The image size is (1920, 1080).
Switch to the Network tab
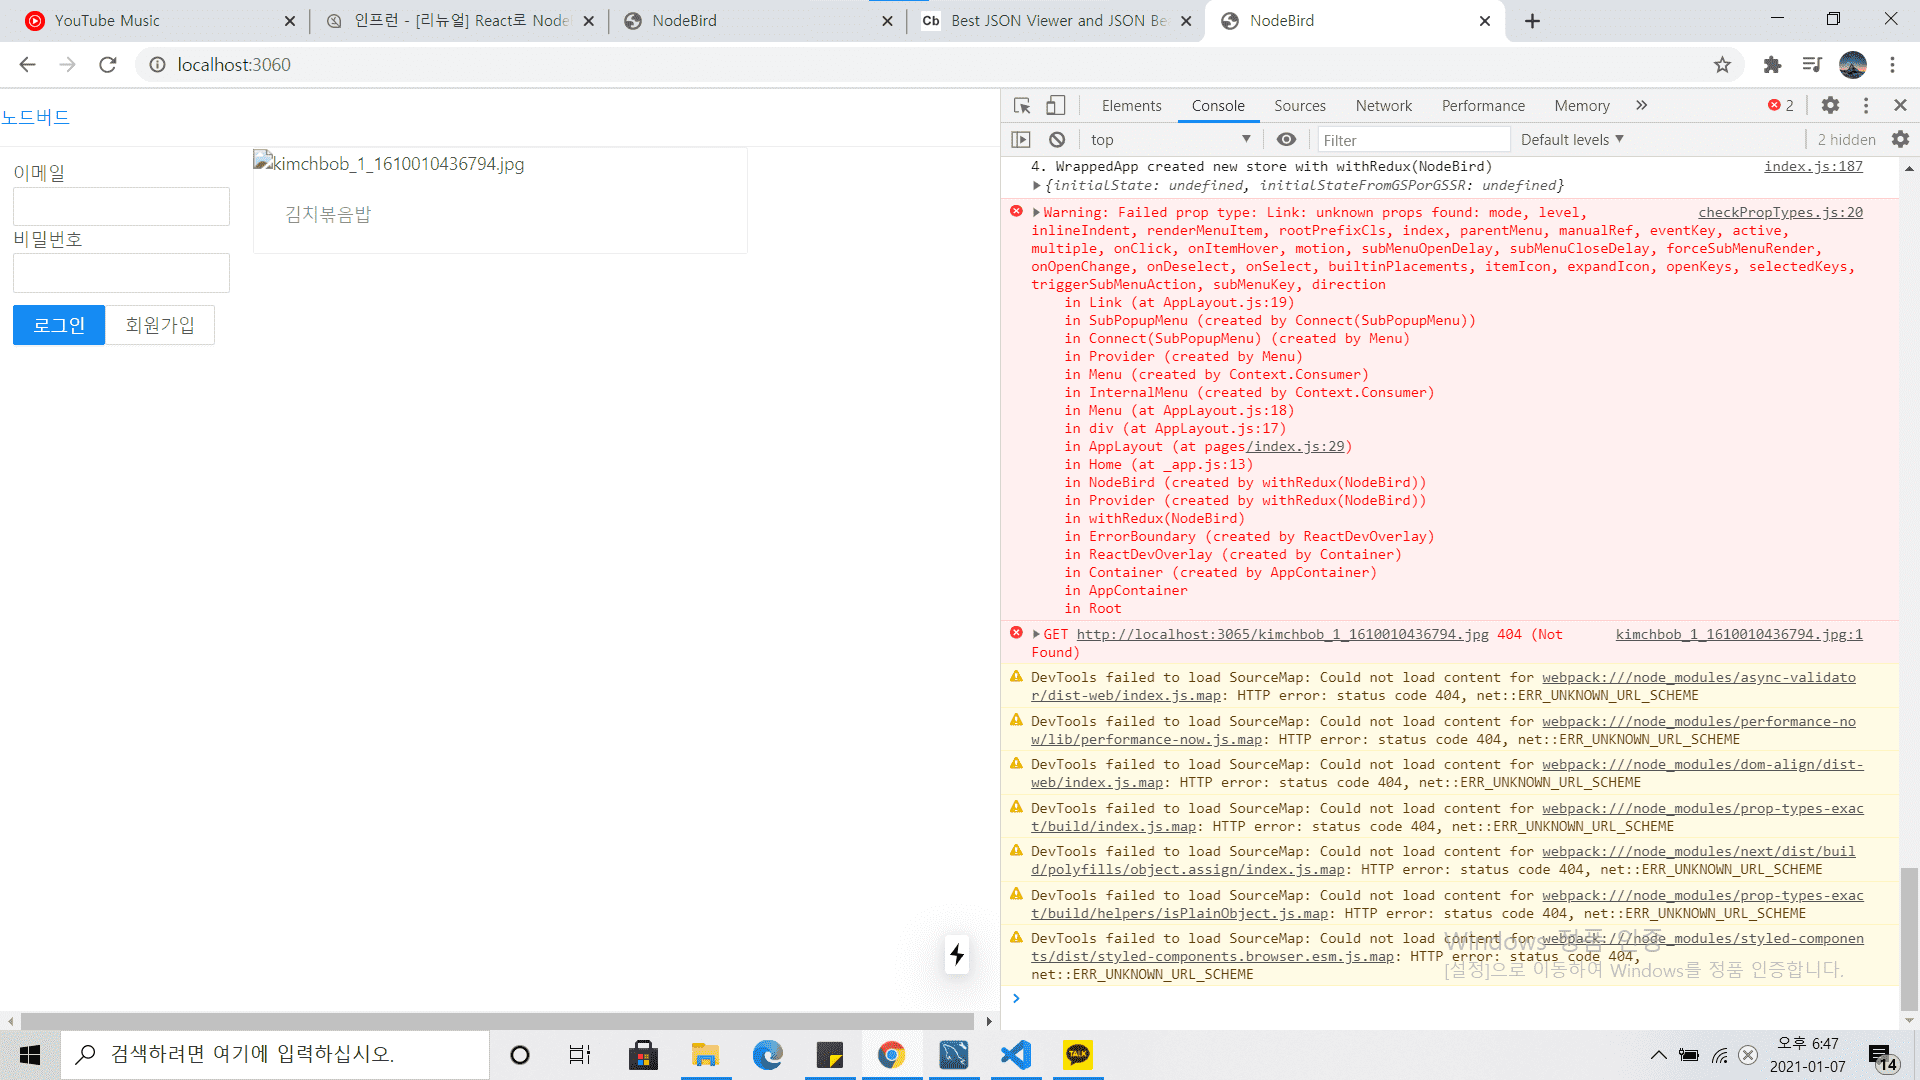coord(1383,106)
